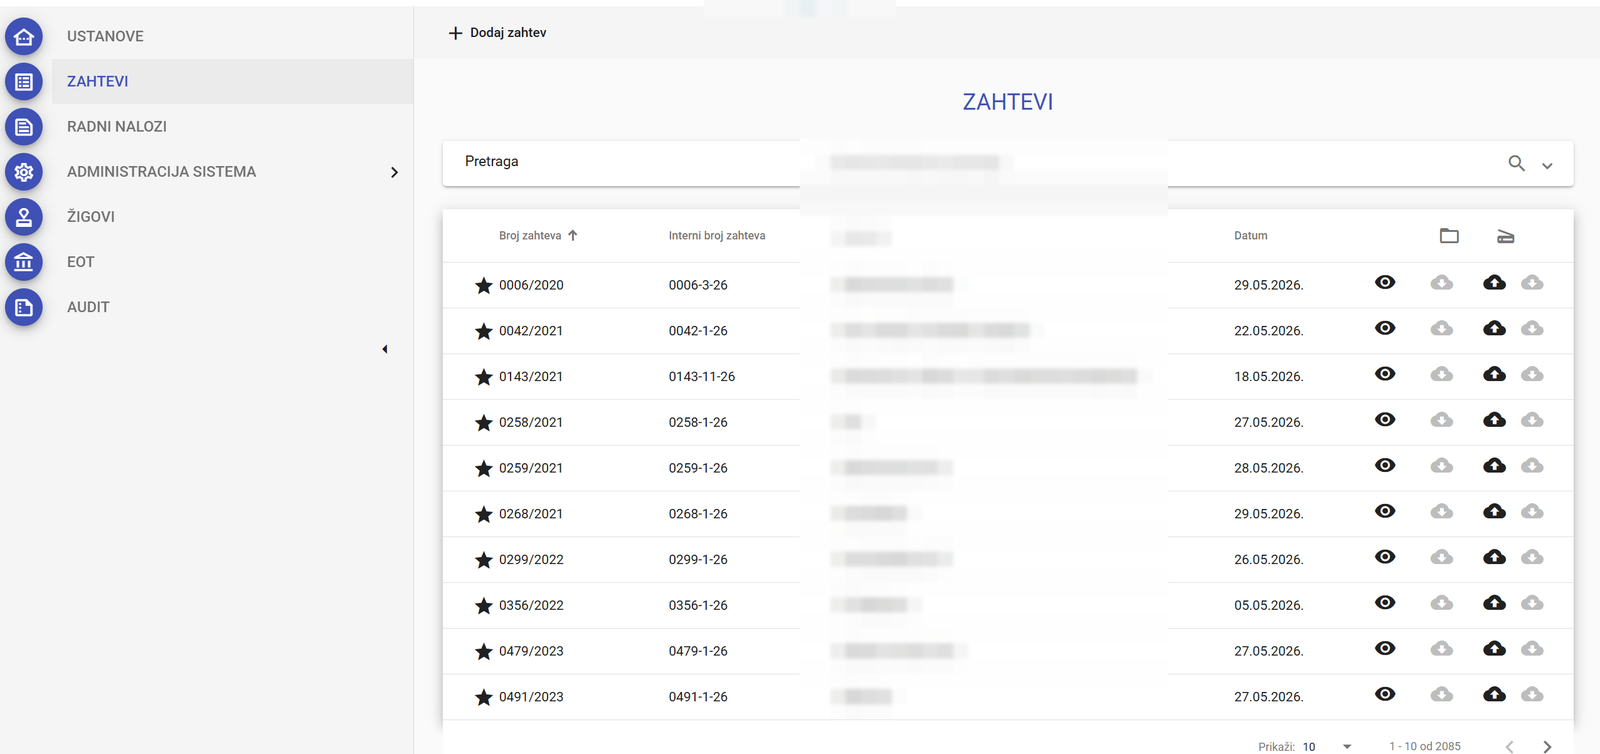The width and height of the screenshot is (1600, 754).
Task: Sort by Interni broj zahteva column
Action: click(x=717, y=236)
